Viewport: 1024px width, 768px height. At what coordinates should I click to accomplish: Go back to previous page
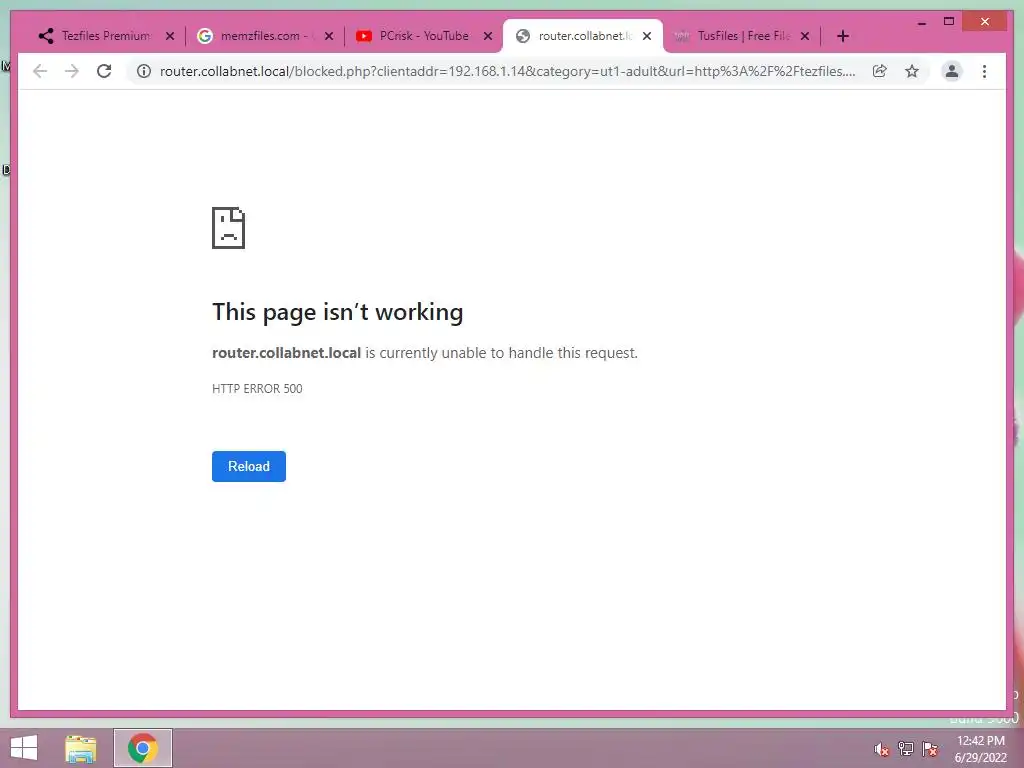[x=40, y=71]
